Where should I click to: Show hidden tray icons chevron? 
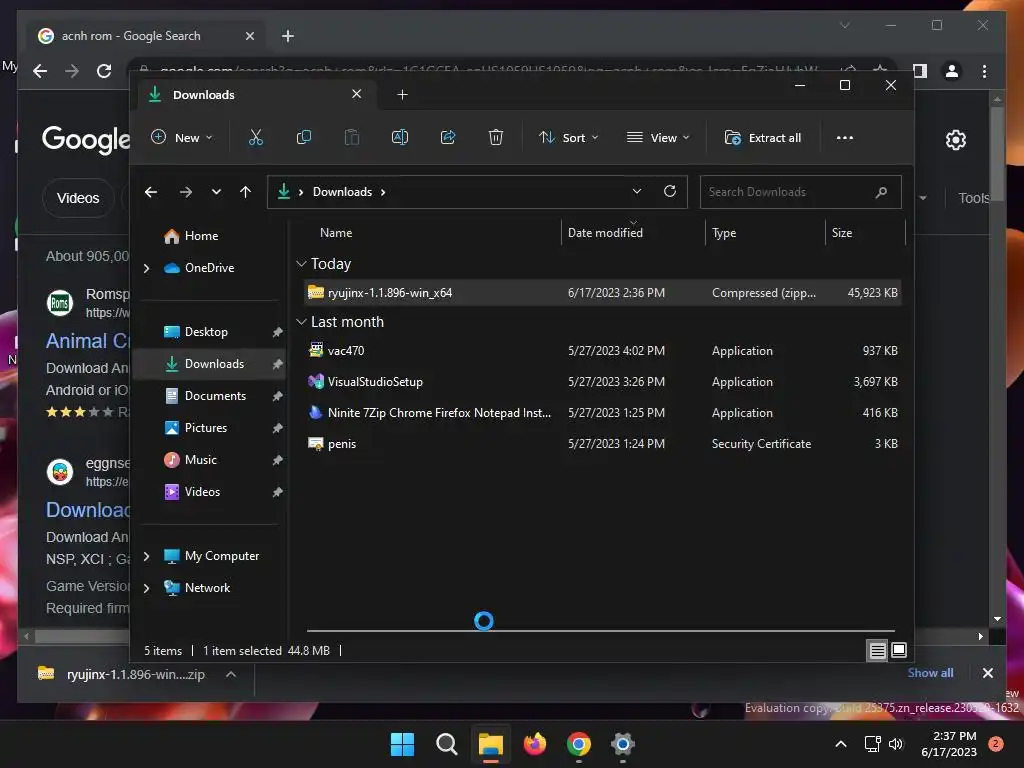point(841,744)
